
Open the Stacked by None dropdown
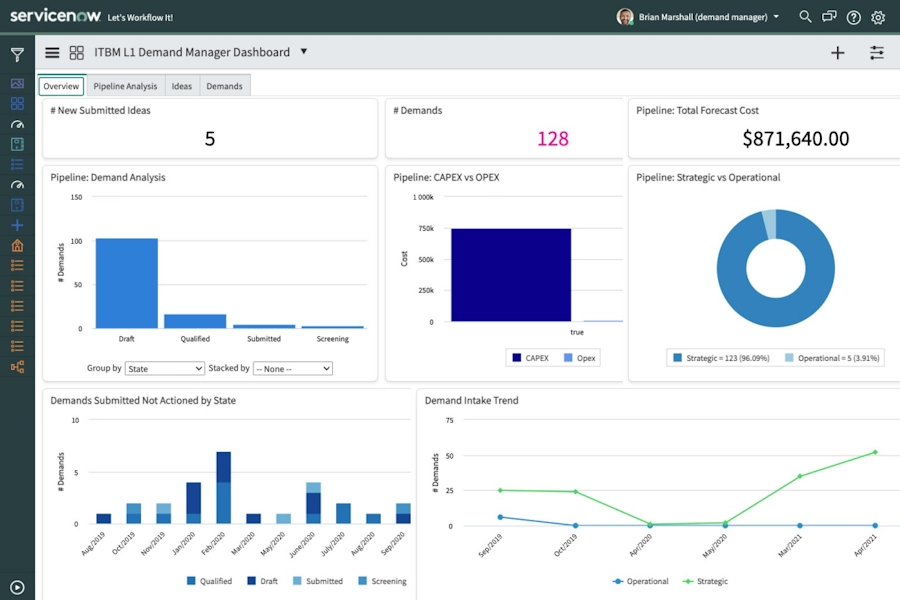coord(291,368)
